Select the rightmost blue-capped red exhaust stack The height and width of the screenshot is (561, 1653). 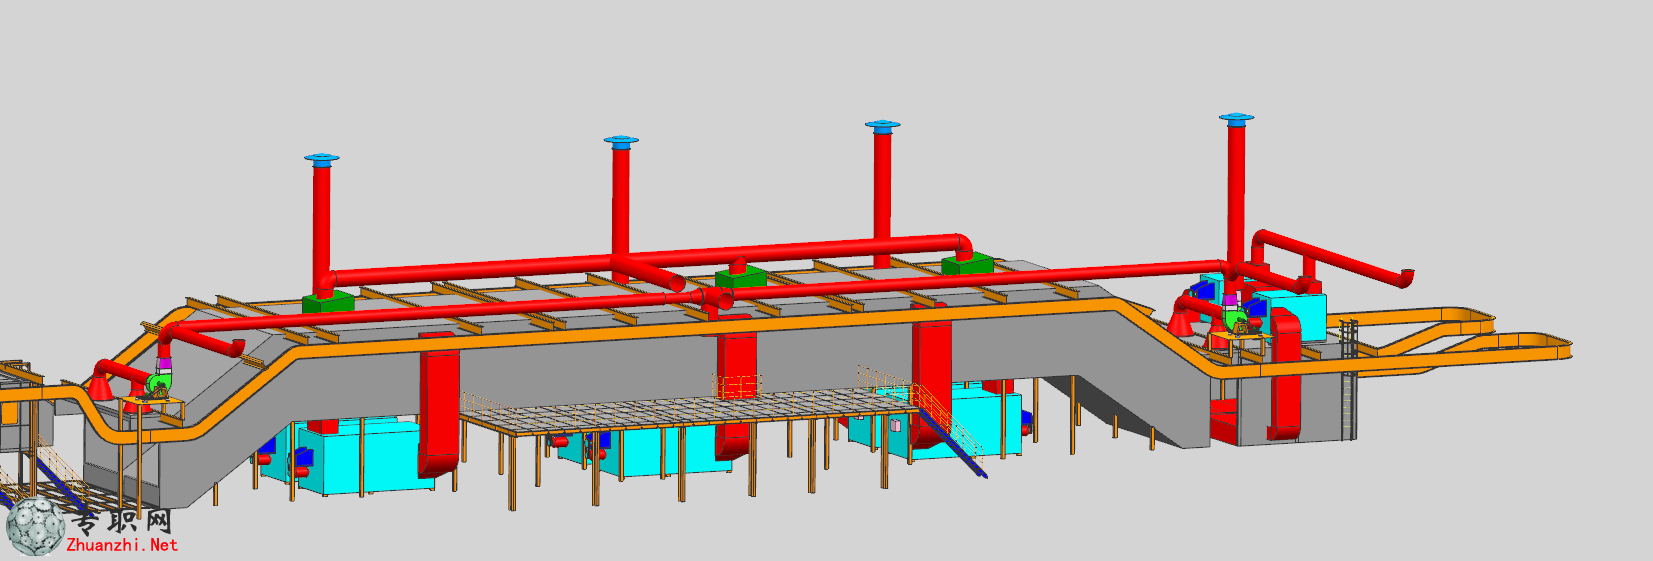(x=1236, y=190)
